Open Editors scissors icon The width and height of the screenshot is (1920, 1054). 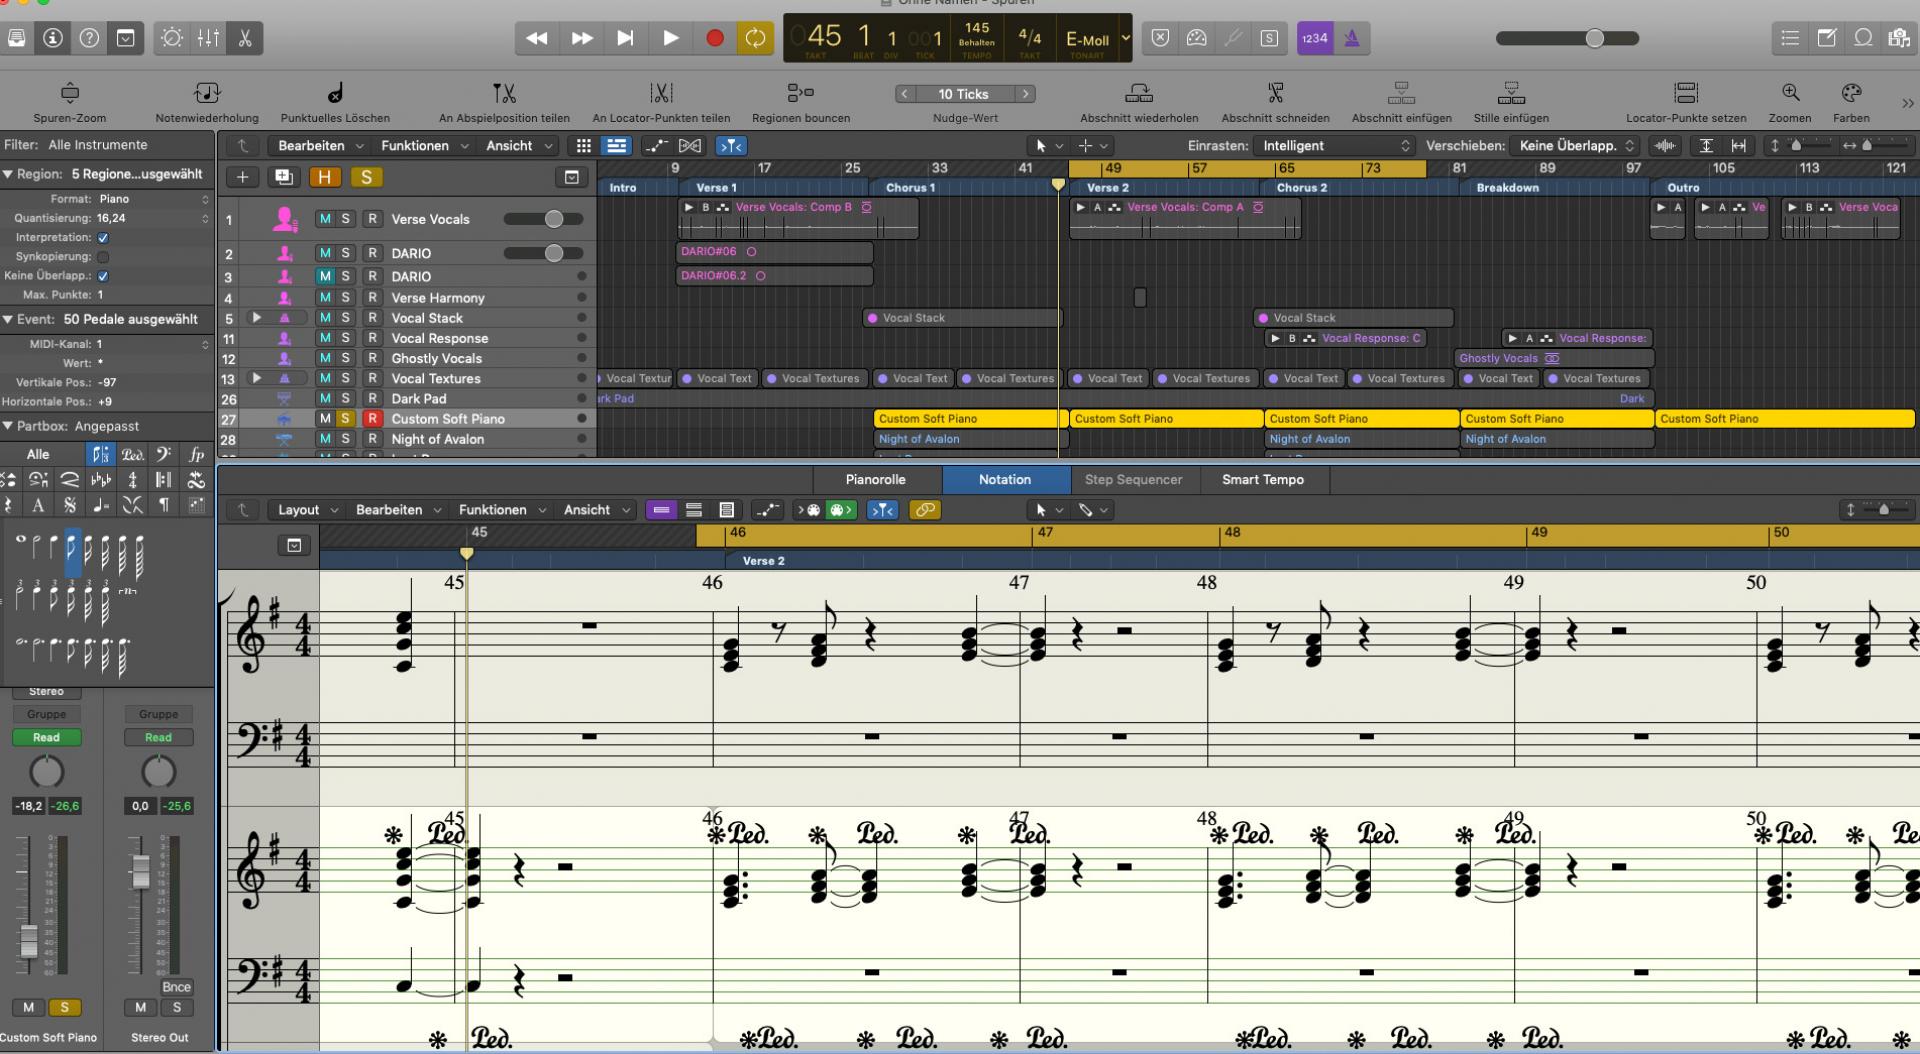(x=244, y=38)
